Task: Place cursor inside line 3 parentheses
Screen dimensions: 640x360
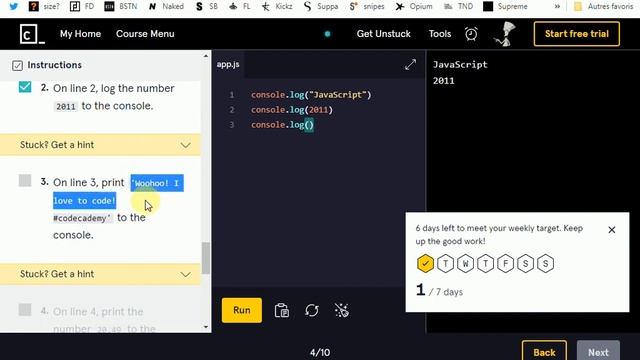Action: point(309,125)
